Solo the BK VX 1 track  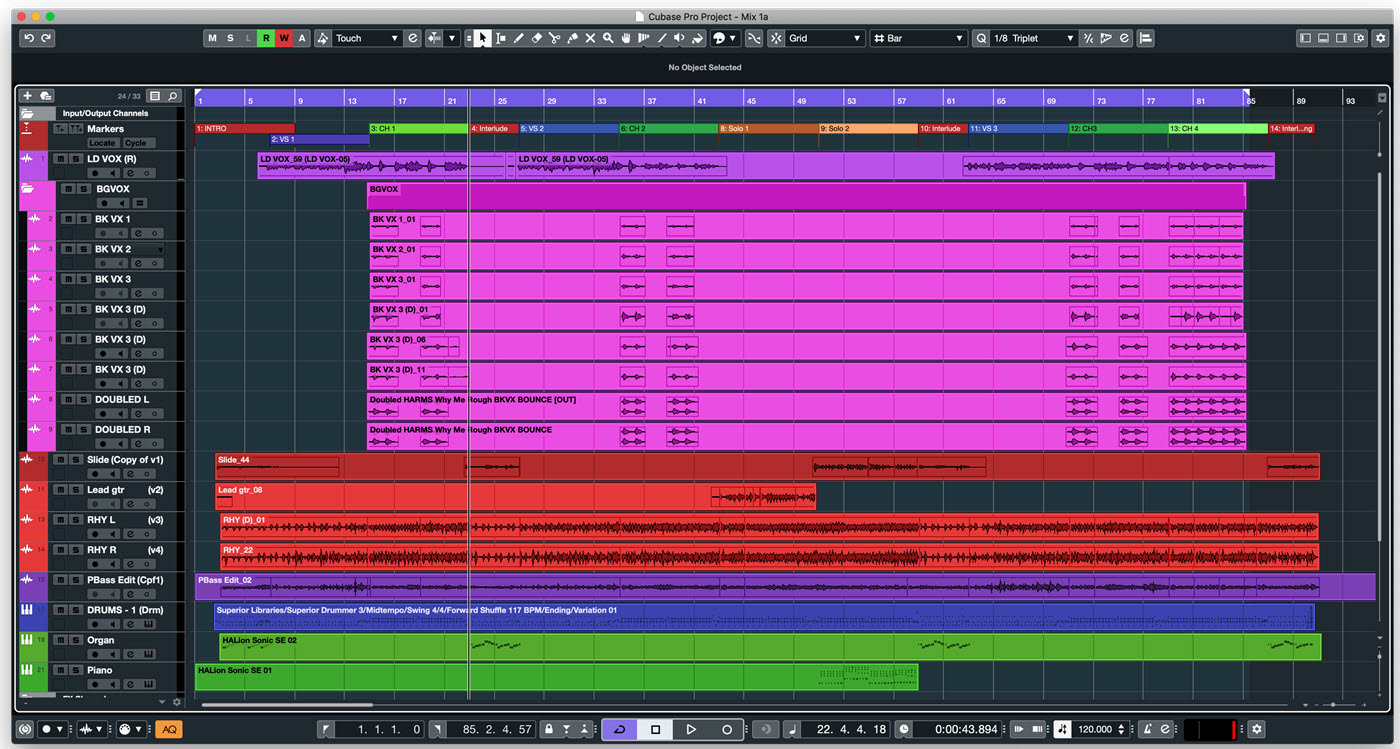point(83,219)
